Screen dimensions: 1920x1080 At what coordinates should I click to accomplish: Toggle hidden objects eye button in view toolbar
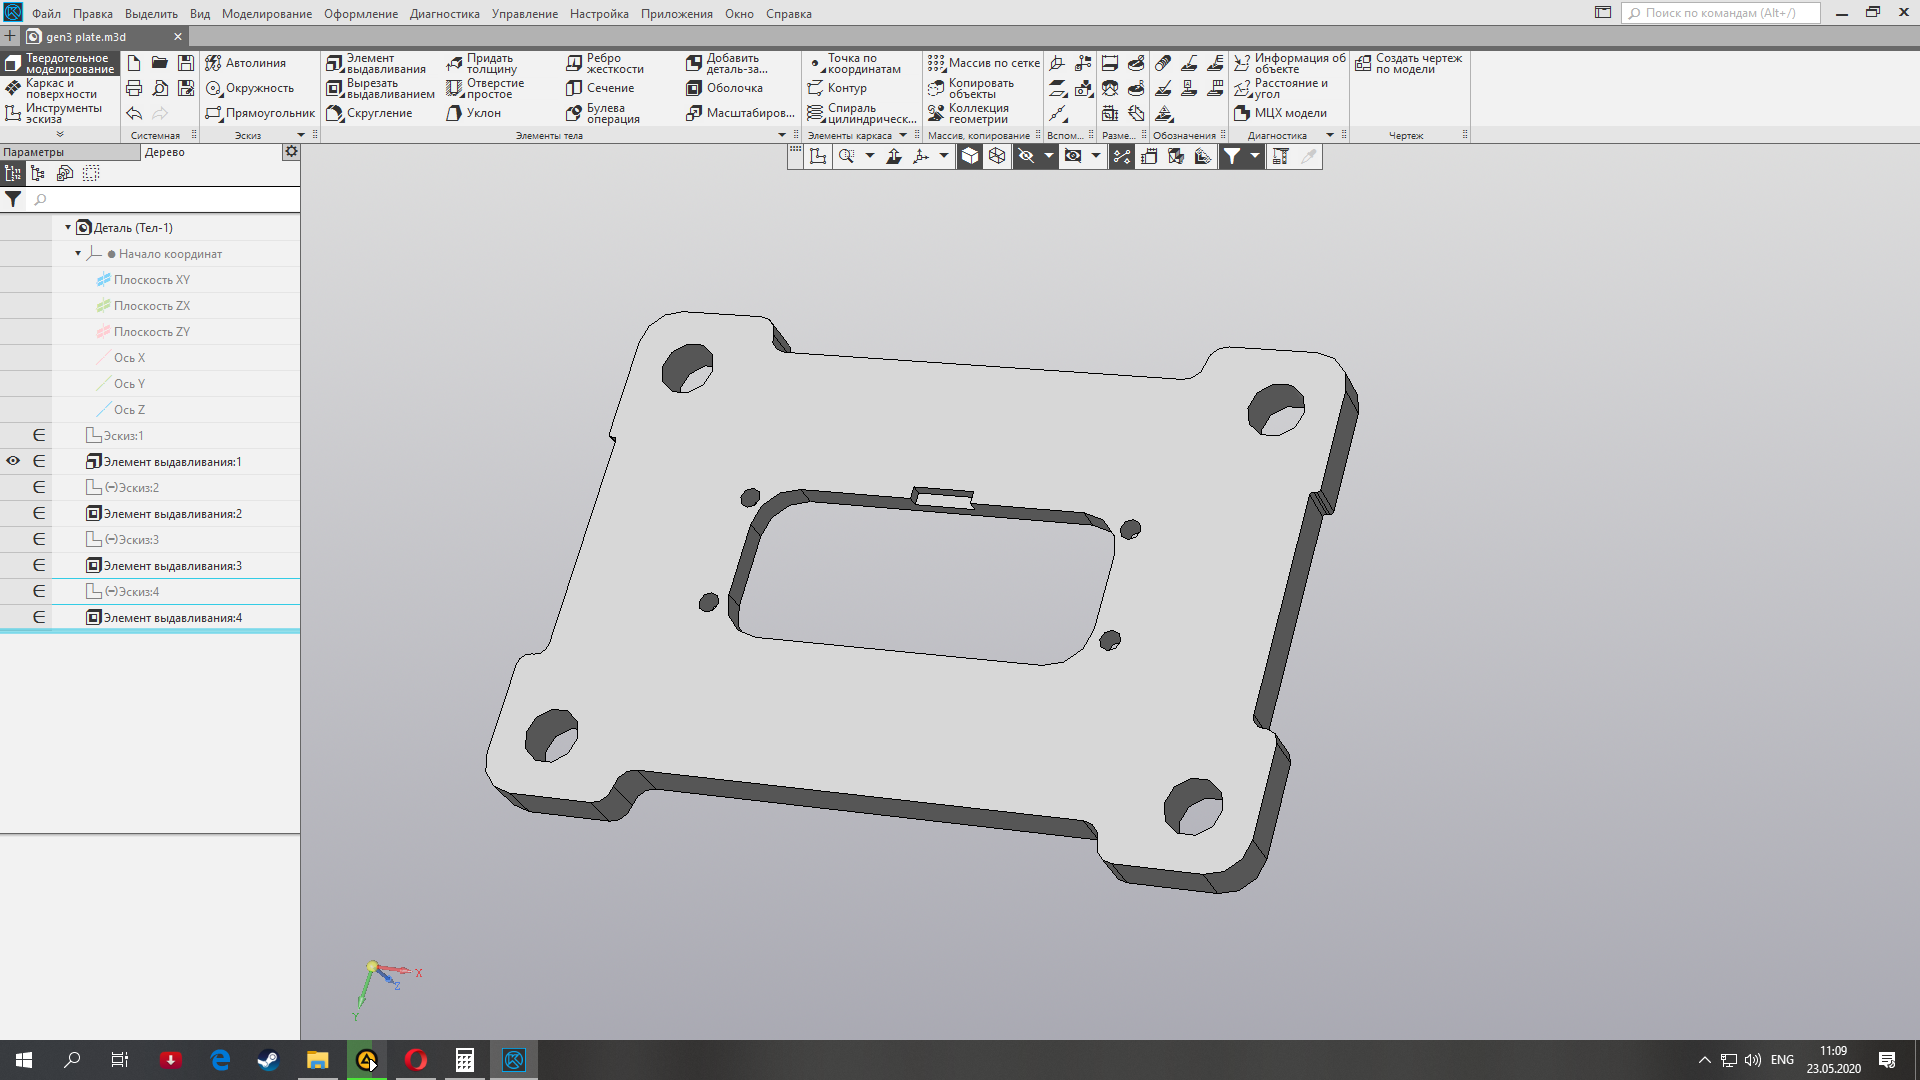point(1026,156)
